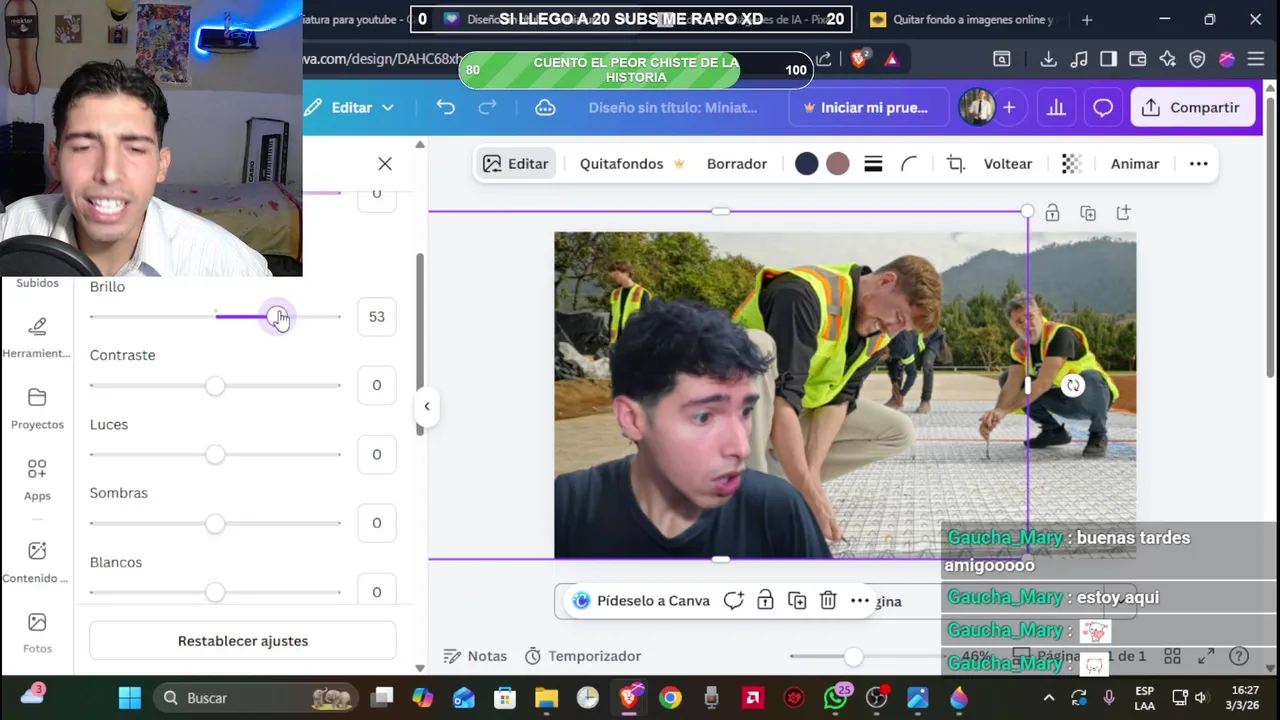Open the Temporizador timer
Viewport: 1280px width, 720px height.
(583, 656)
